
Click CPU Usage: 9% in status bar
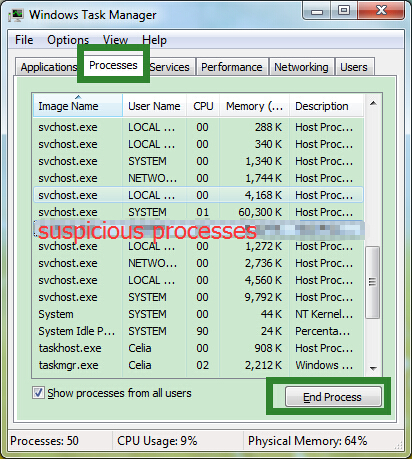[x=157, y=441]
